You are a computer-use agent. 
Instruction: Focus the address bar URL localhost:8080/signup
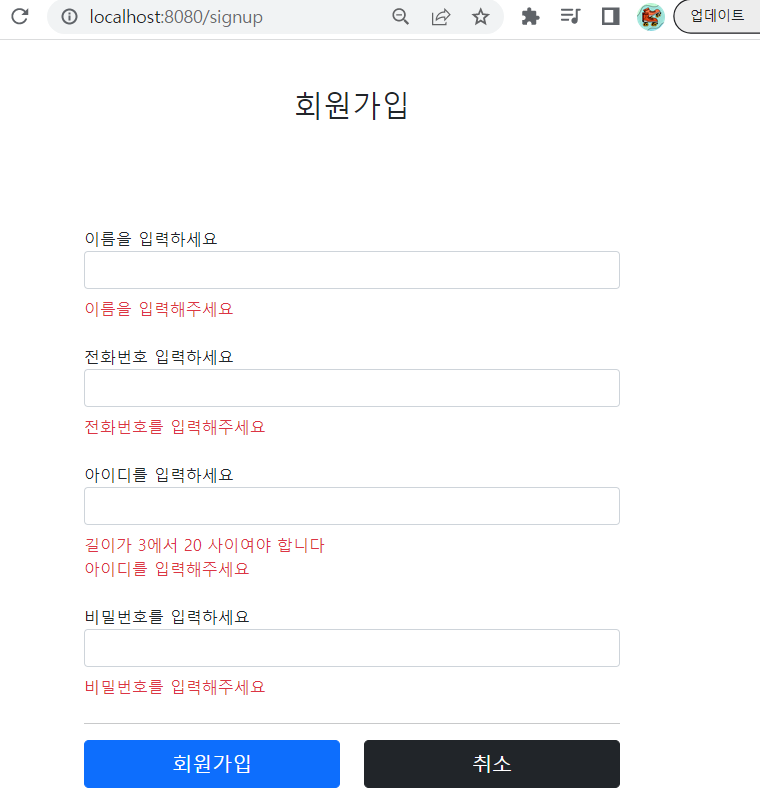[x=176, y=17]
